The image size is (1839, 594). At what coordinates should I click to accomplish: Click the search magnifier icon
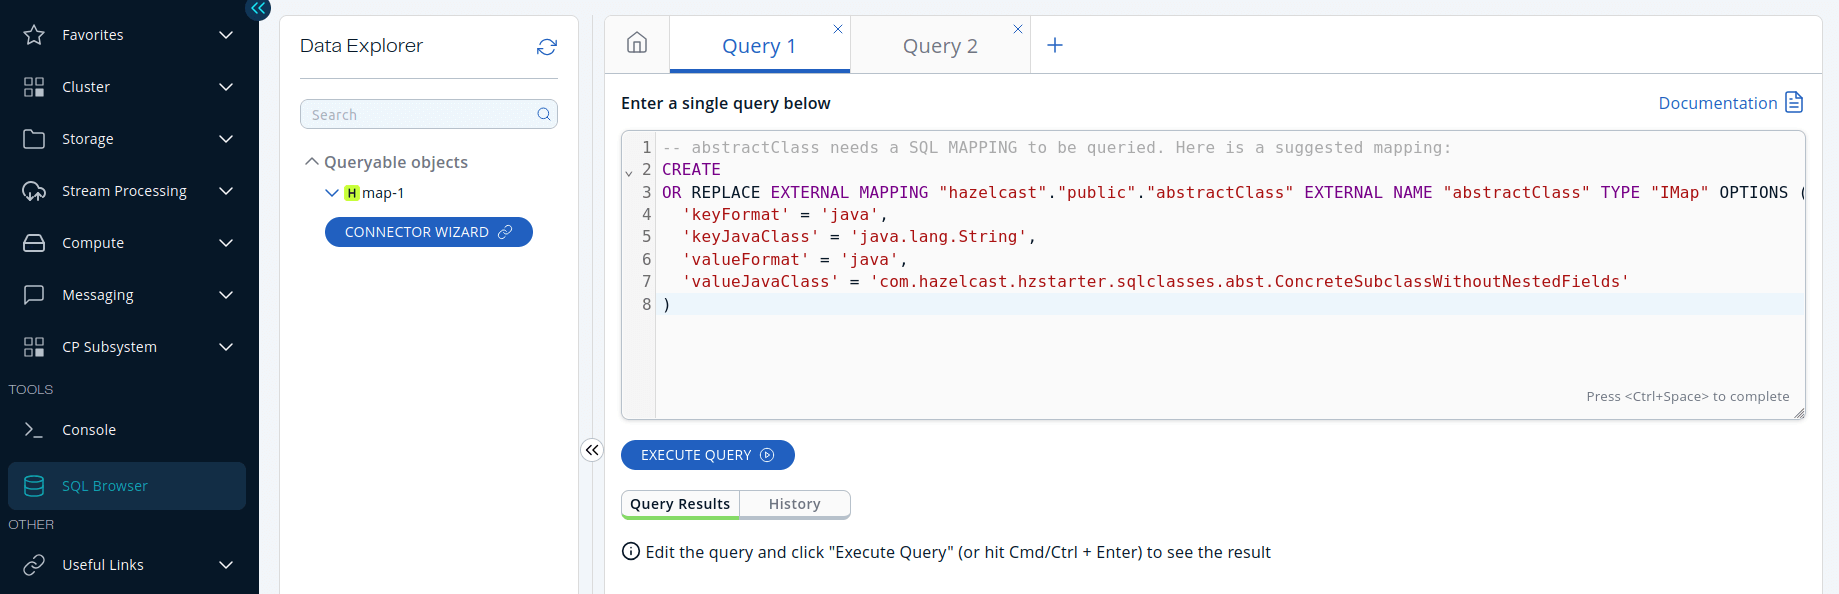point(543,114)
